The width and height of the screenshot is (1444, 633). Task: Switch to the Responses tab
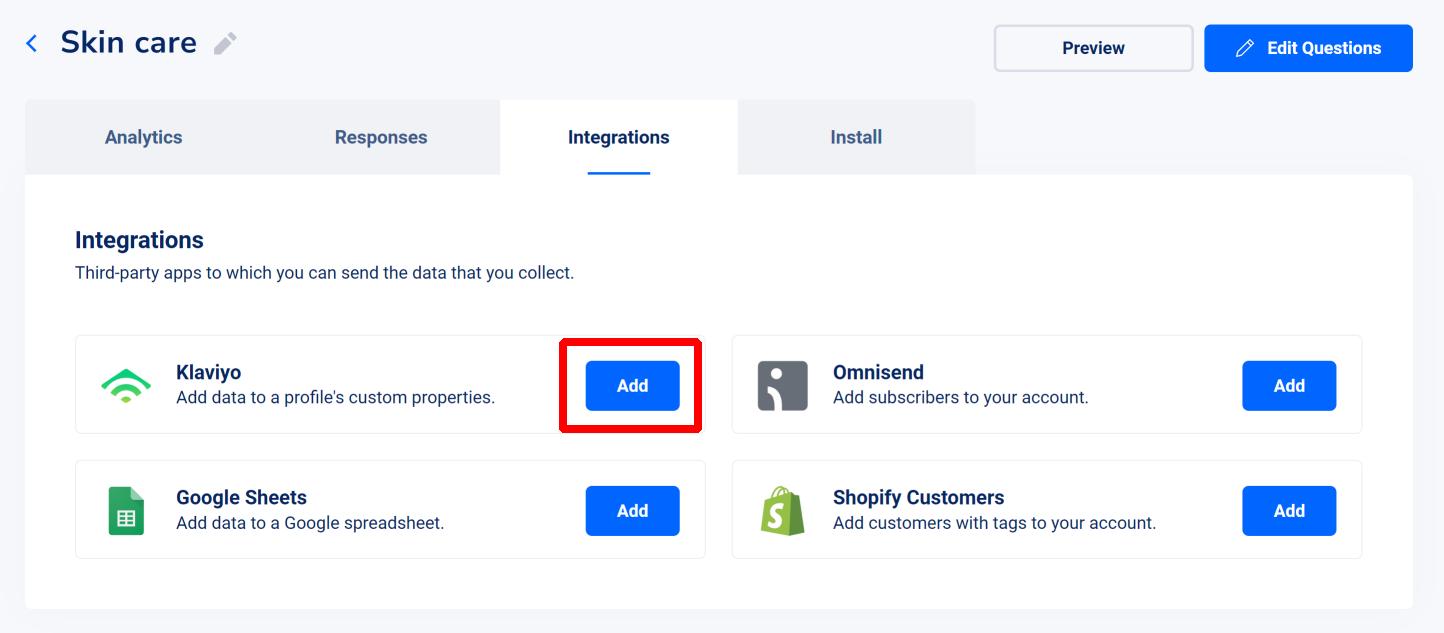coord(381,137)
